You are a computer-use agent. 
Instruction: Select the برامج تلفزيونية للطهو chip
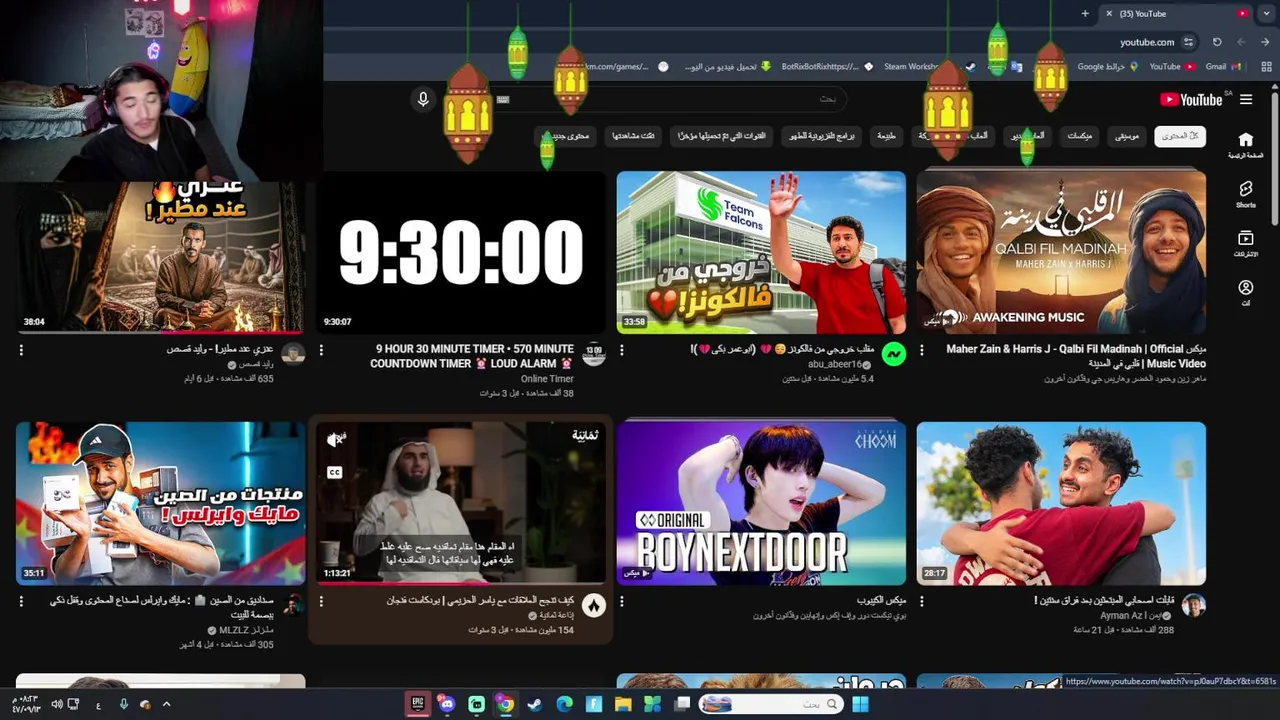point(821,135)
